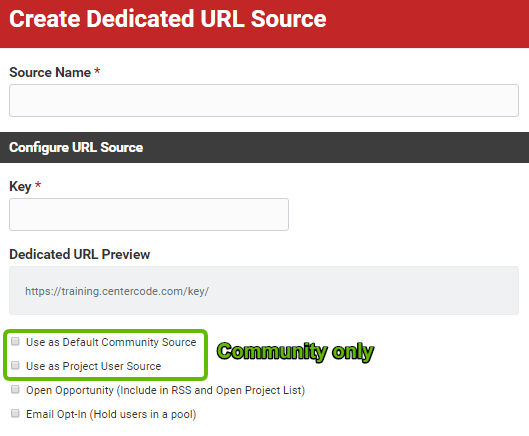Click the Source Name field label
529x436 pixels.
50,73
